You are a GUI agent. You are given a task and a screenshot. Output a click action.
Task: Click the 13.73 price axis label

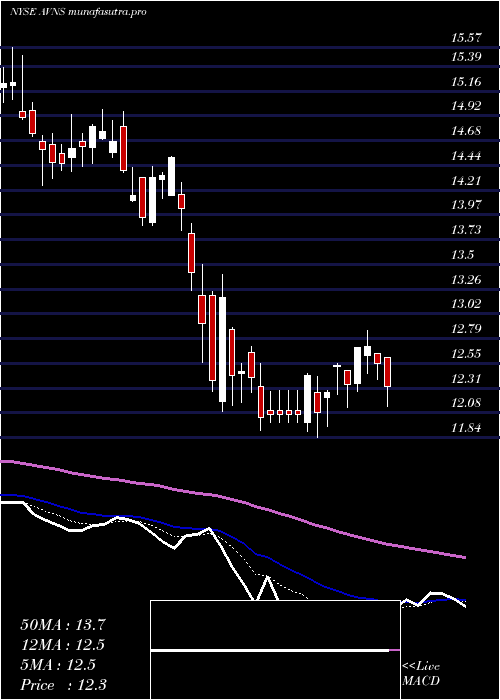click(x=467, y=230)
